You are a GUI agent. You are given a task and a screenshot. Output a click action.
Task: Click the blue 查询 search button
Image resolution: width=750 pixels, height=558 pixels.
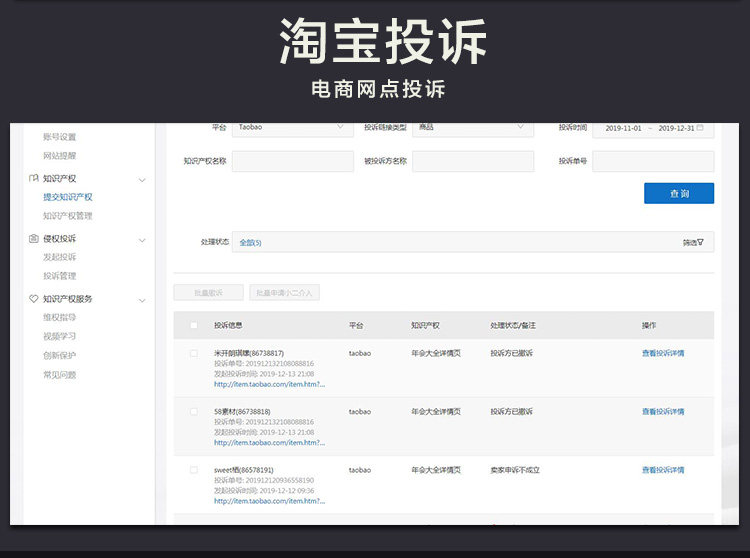click(679, 193)
